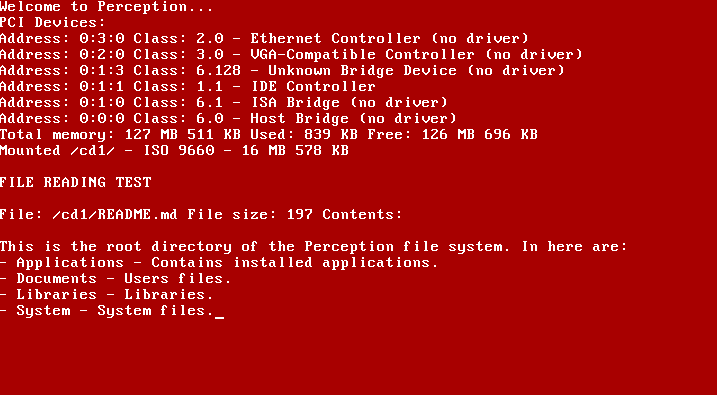Select the VGA-Compatible Controller device line
717x395 pixels.
pos(291,54)
